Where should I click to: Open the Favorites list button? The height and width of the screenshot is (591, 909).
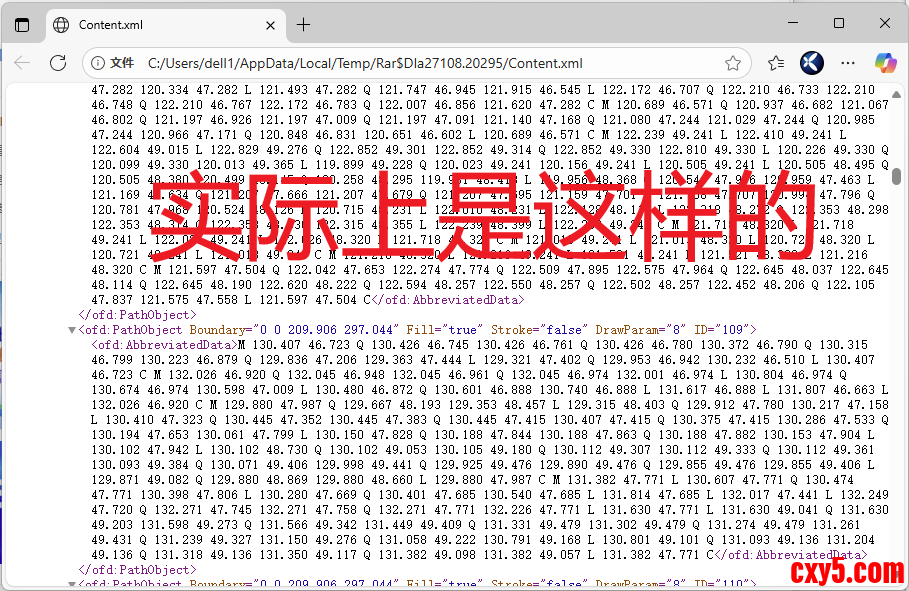click(776, 63)
